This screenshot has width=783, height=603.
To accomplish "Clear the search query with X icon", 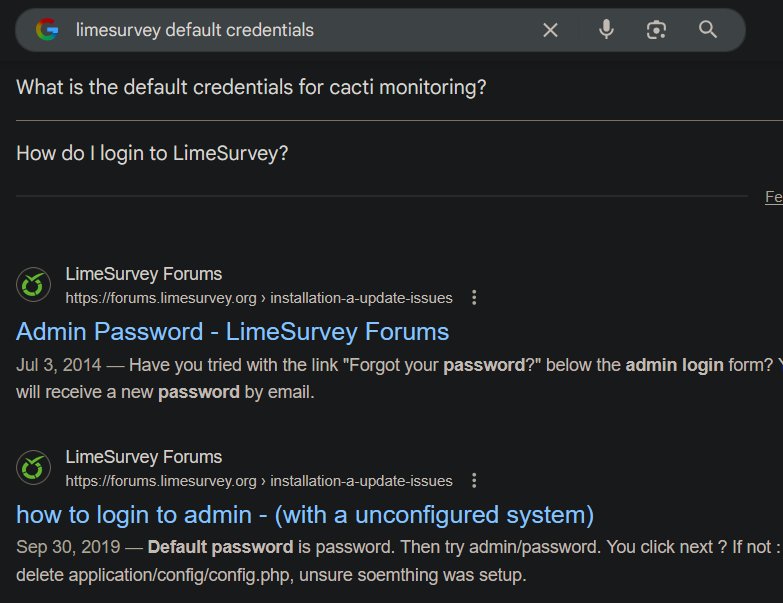I will point(550,30).
